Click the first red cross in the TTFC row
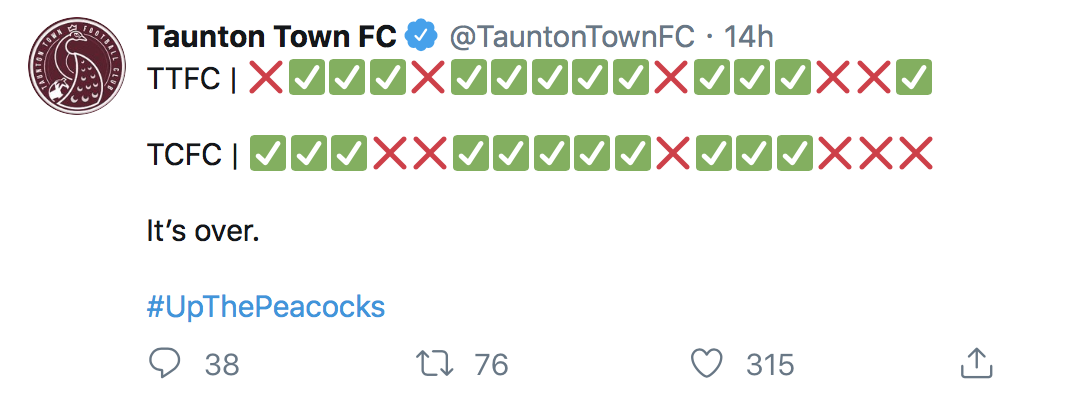Image resolution: width=1084 pixels, height=400 pixels. coord(265,77)
